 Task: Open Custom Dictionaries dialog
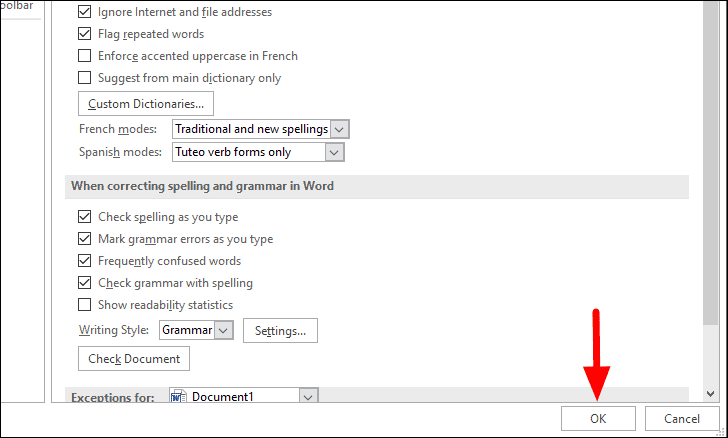(x=146, y=104)
